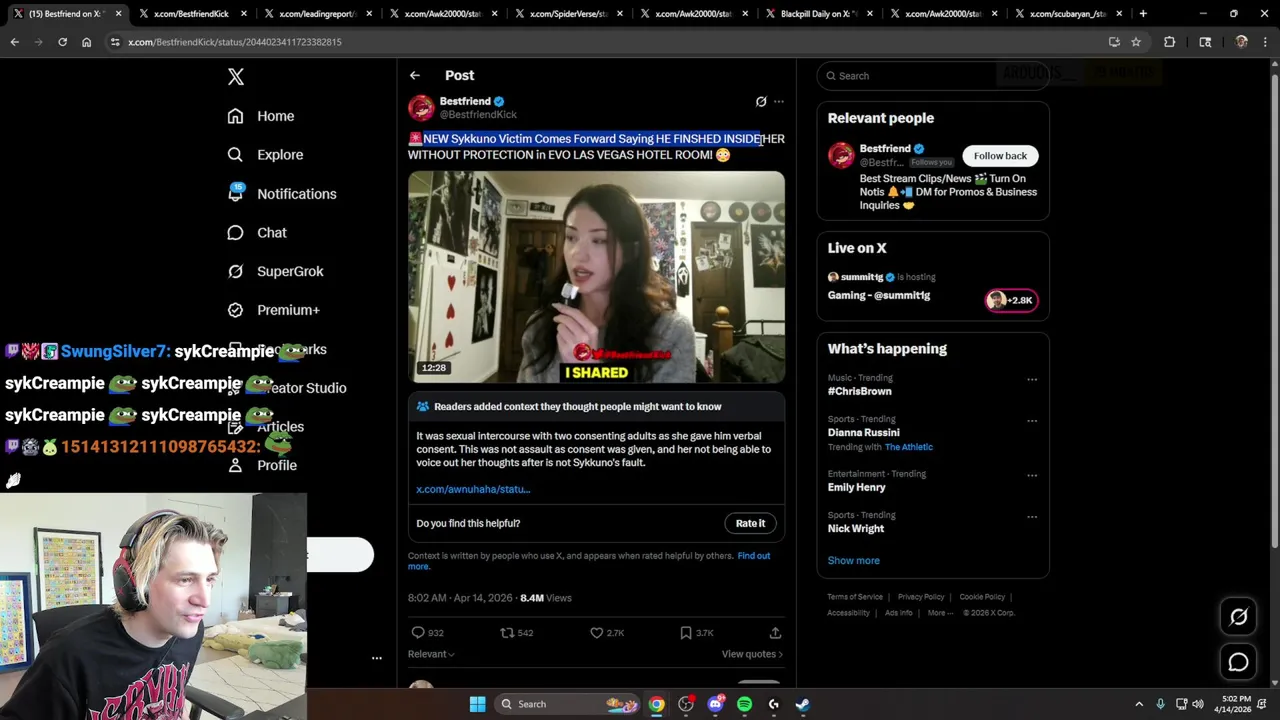This screenshot has height=720, width=1280.
Task: Reply to the post via the comment icon
Action: [418, 632]
